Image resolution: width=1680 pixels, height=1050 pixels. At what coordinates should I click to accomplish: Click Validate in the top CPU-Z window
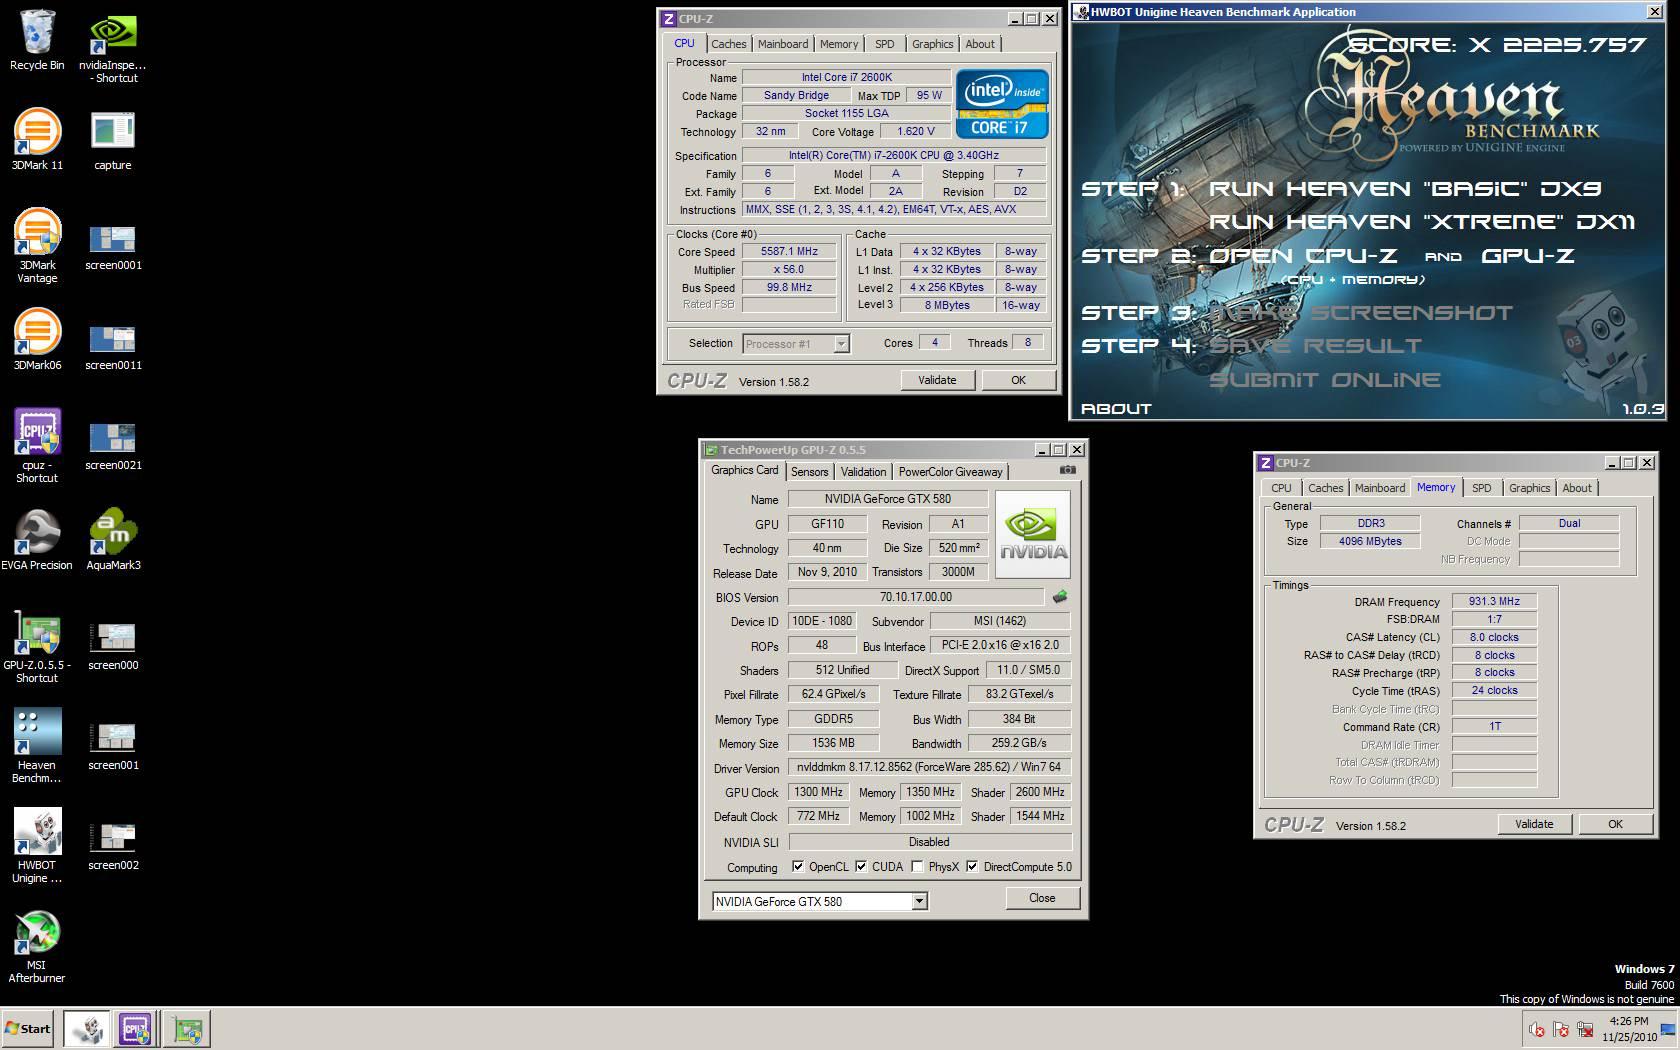click(x=937, y=380)
